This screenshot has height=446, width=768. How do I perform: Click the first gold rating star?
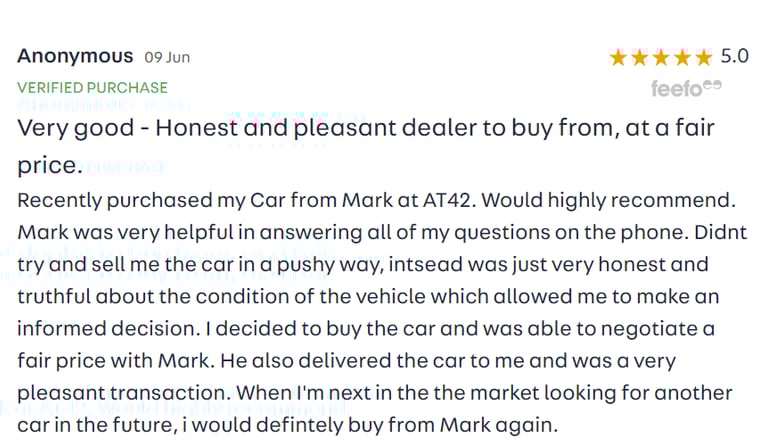tap(618, 58)
